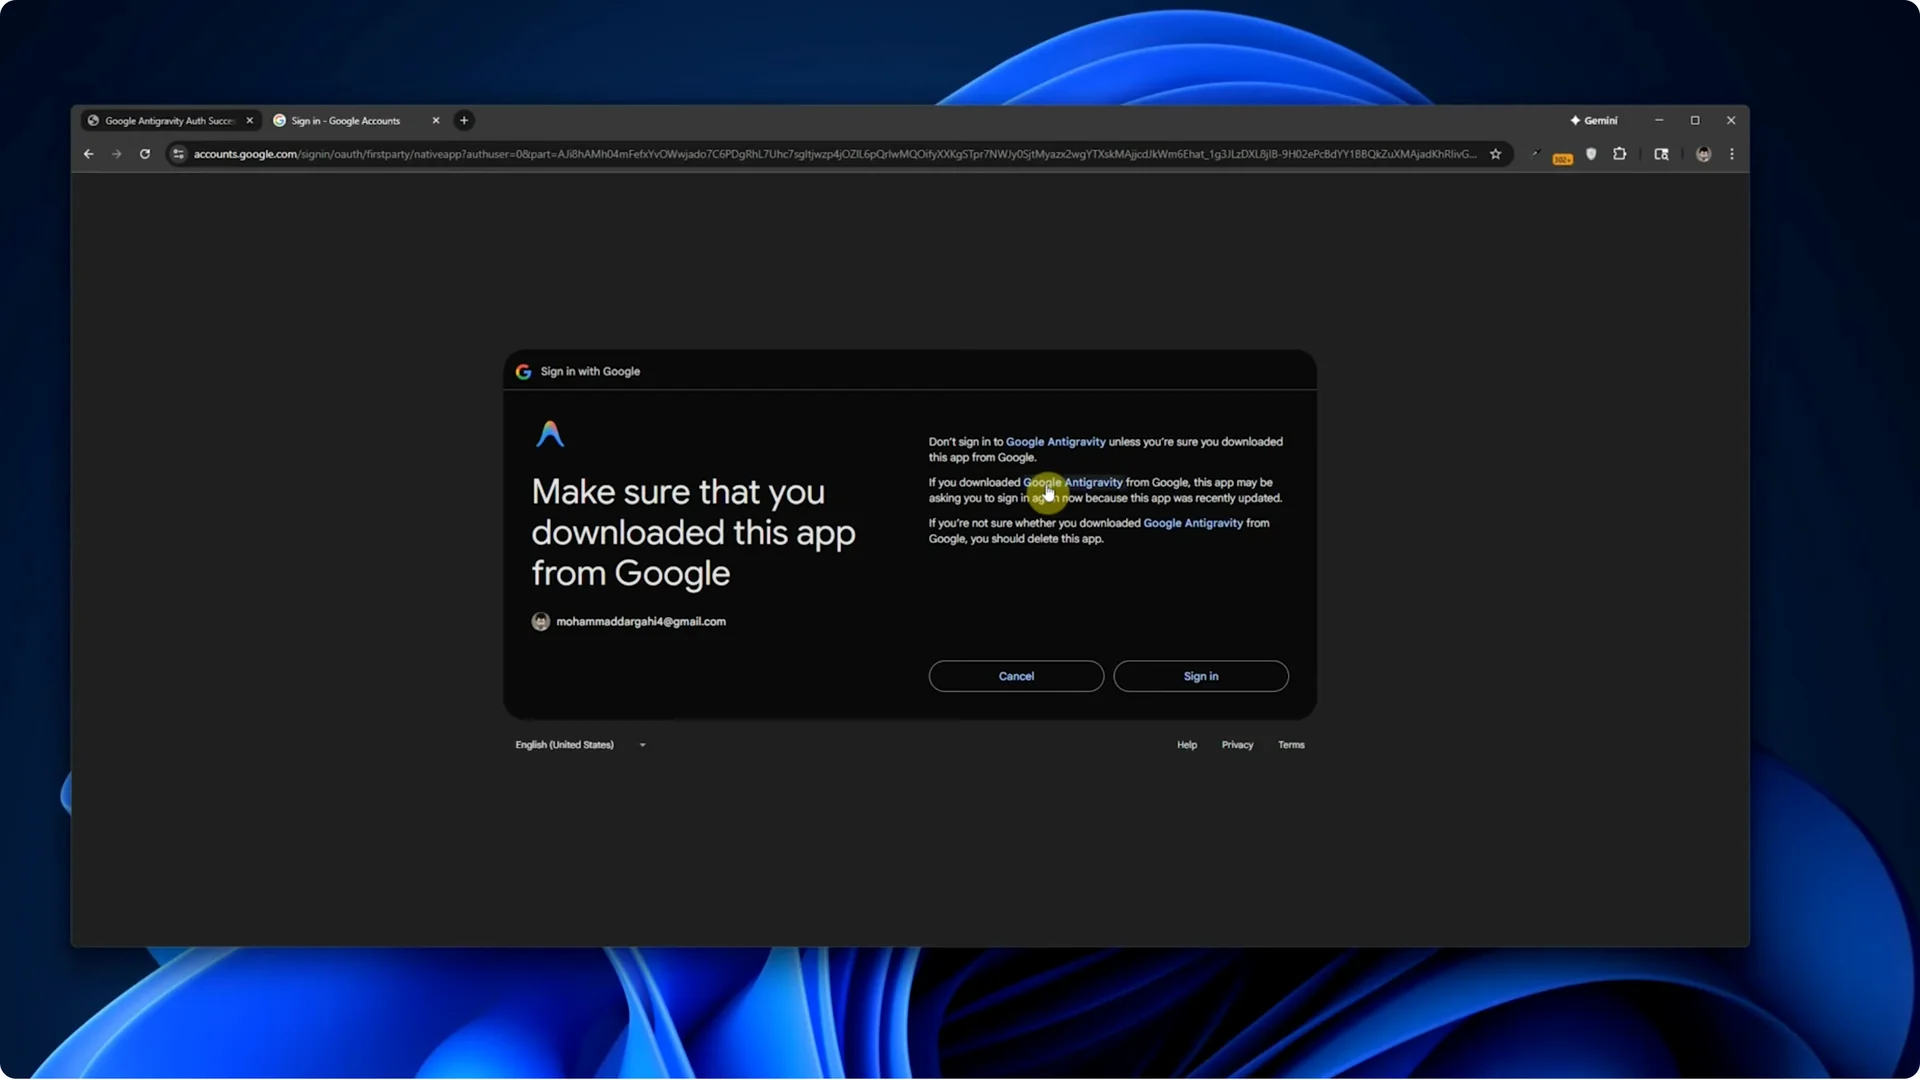
Task: Click the back navigation arrow
Action: (89, 154)
